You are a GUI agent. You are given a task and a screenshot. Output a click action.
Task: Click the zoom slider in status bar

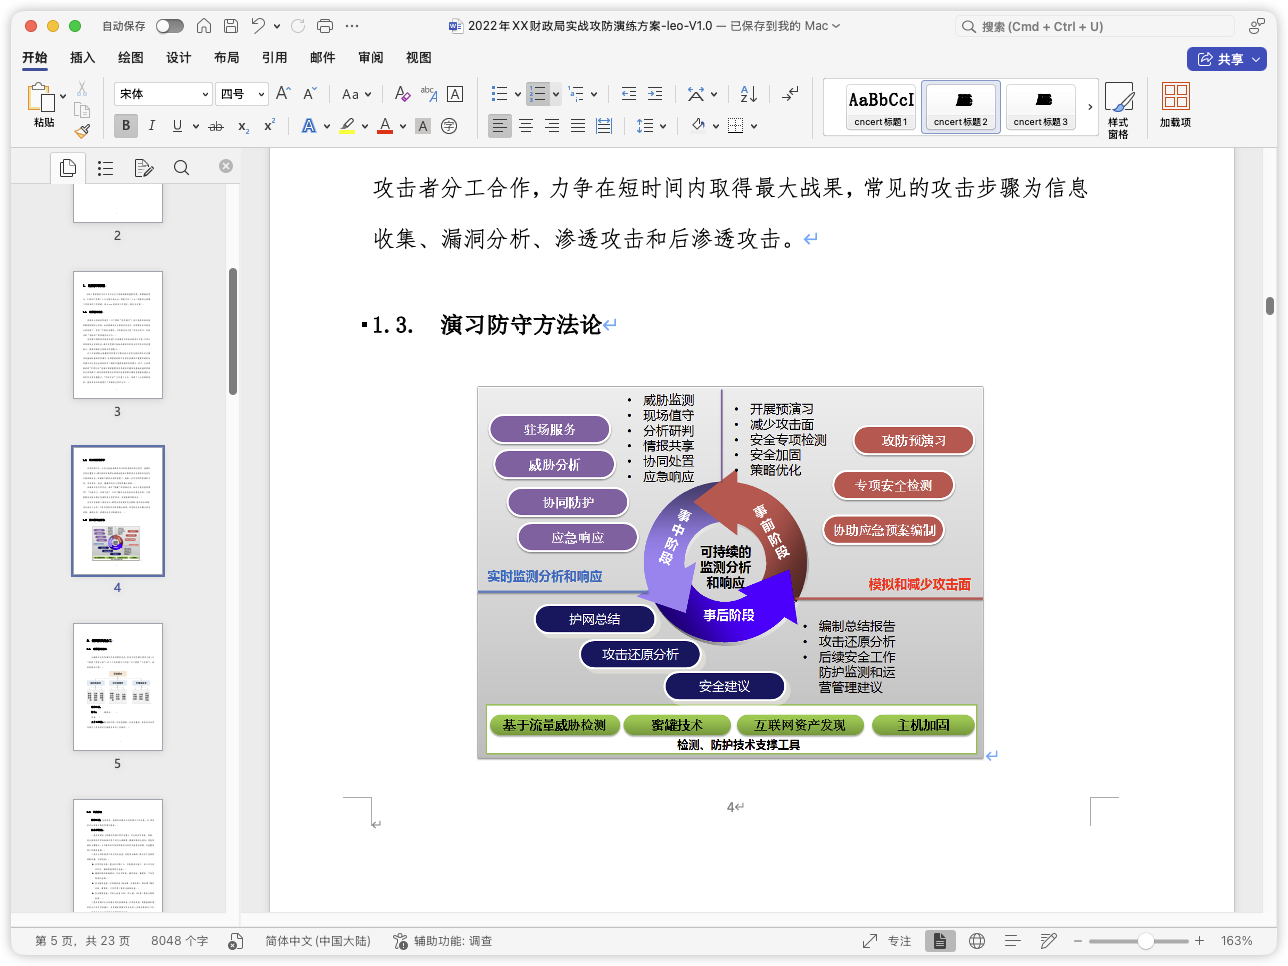[1145, 941]
